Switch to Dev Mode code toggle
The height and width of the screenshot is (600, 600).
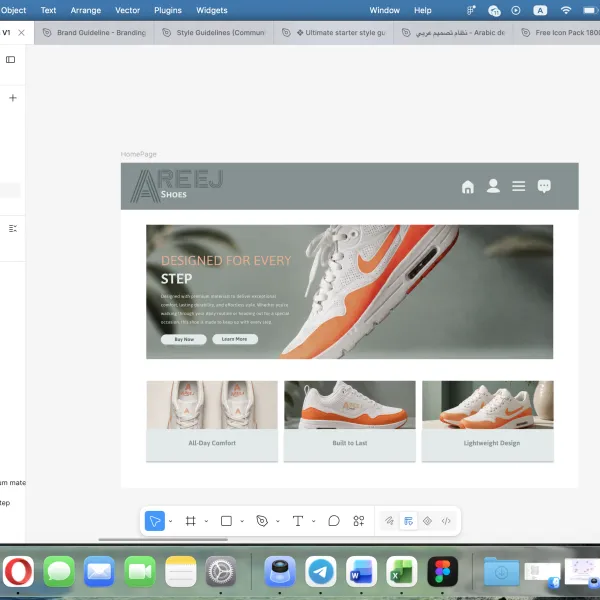[446, 521]
